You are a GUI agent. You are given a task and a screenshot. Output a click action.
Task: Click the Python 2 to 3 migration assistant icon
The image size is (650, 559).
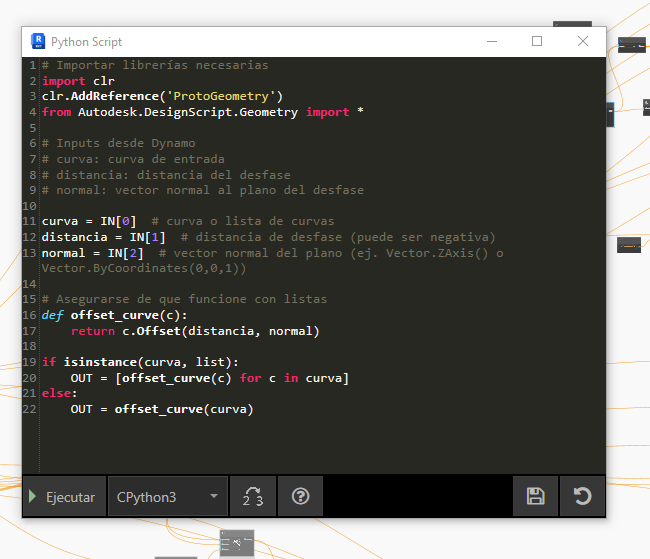tap(253, 496)
